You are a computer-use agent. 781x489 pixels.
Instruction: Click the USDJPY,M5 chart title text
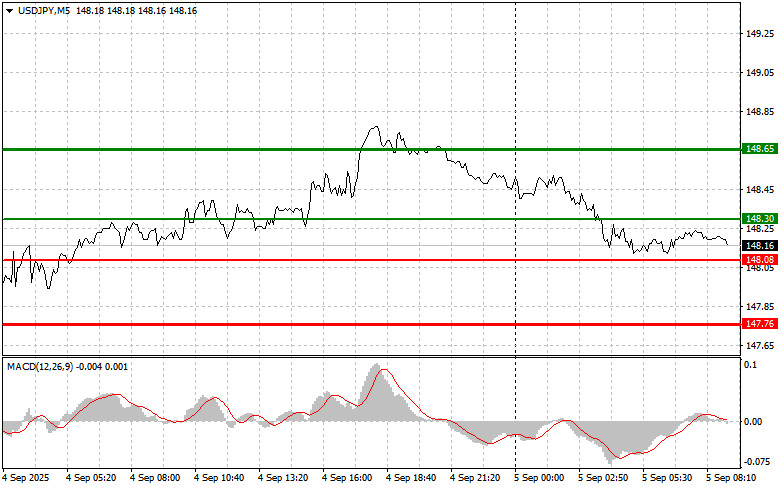click(x=43, y=10)
